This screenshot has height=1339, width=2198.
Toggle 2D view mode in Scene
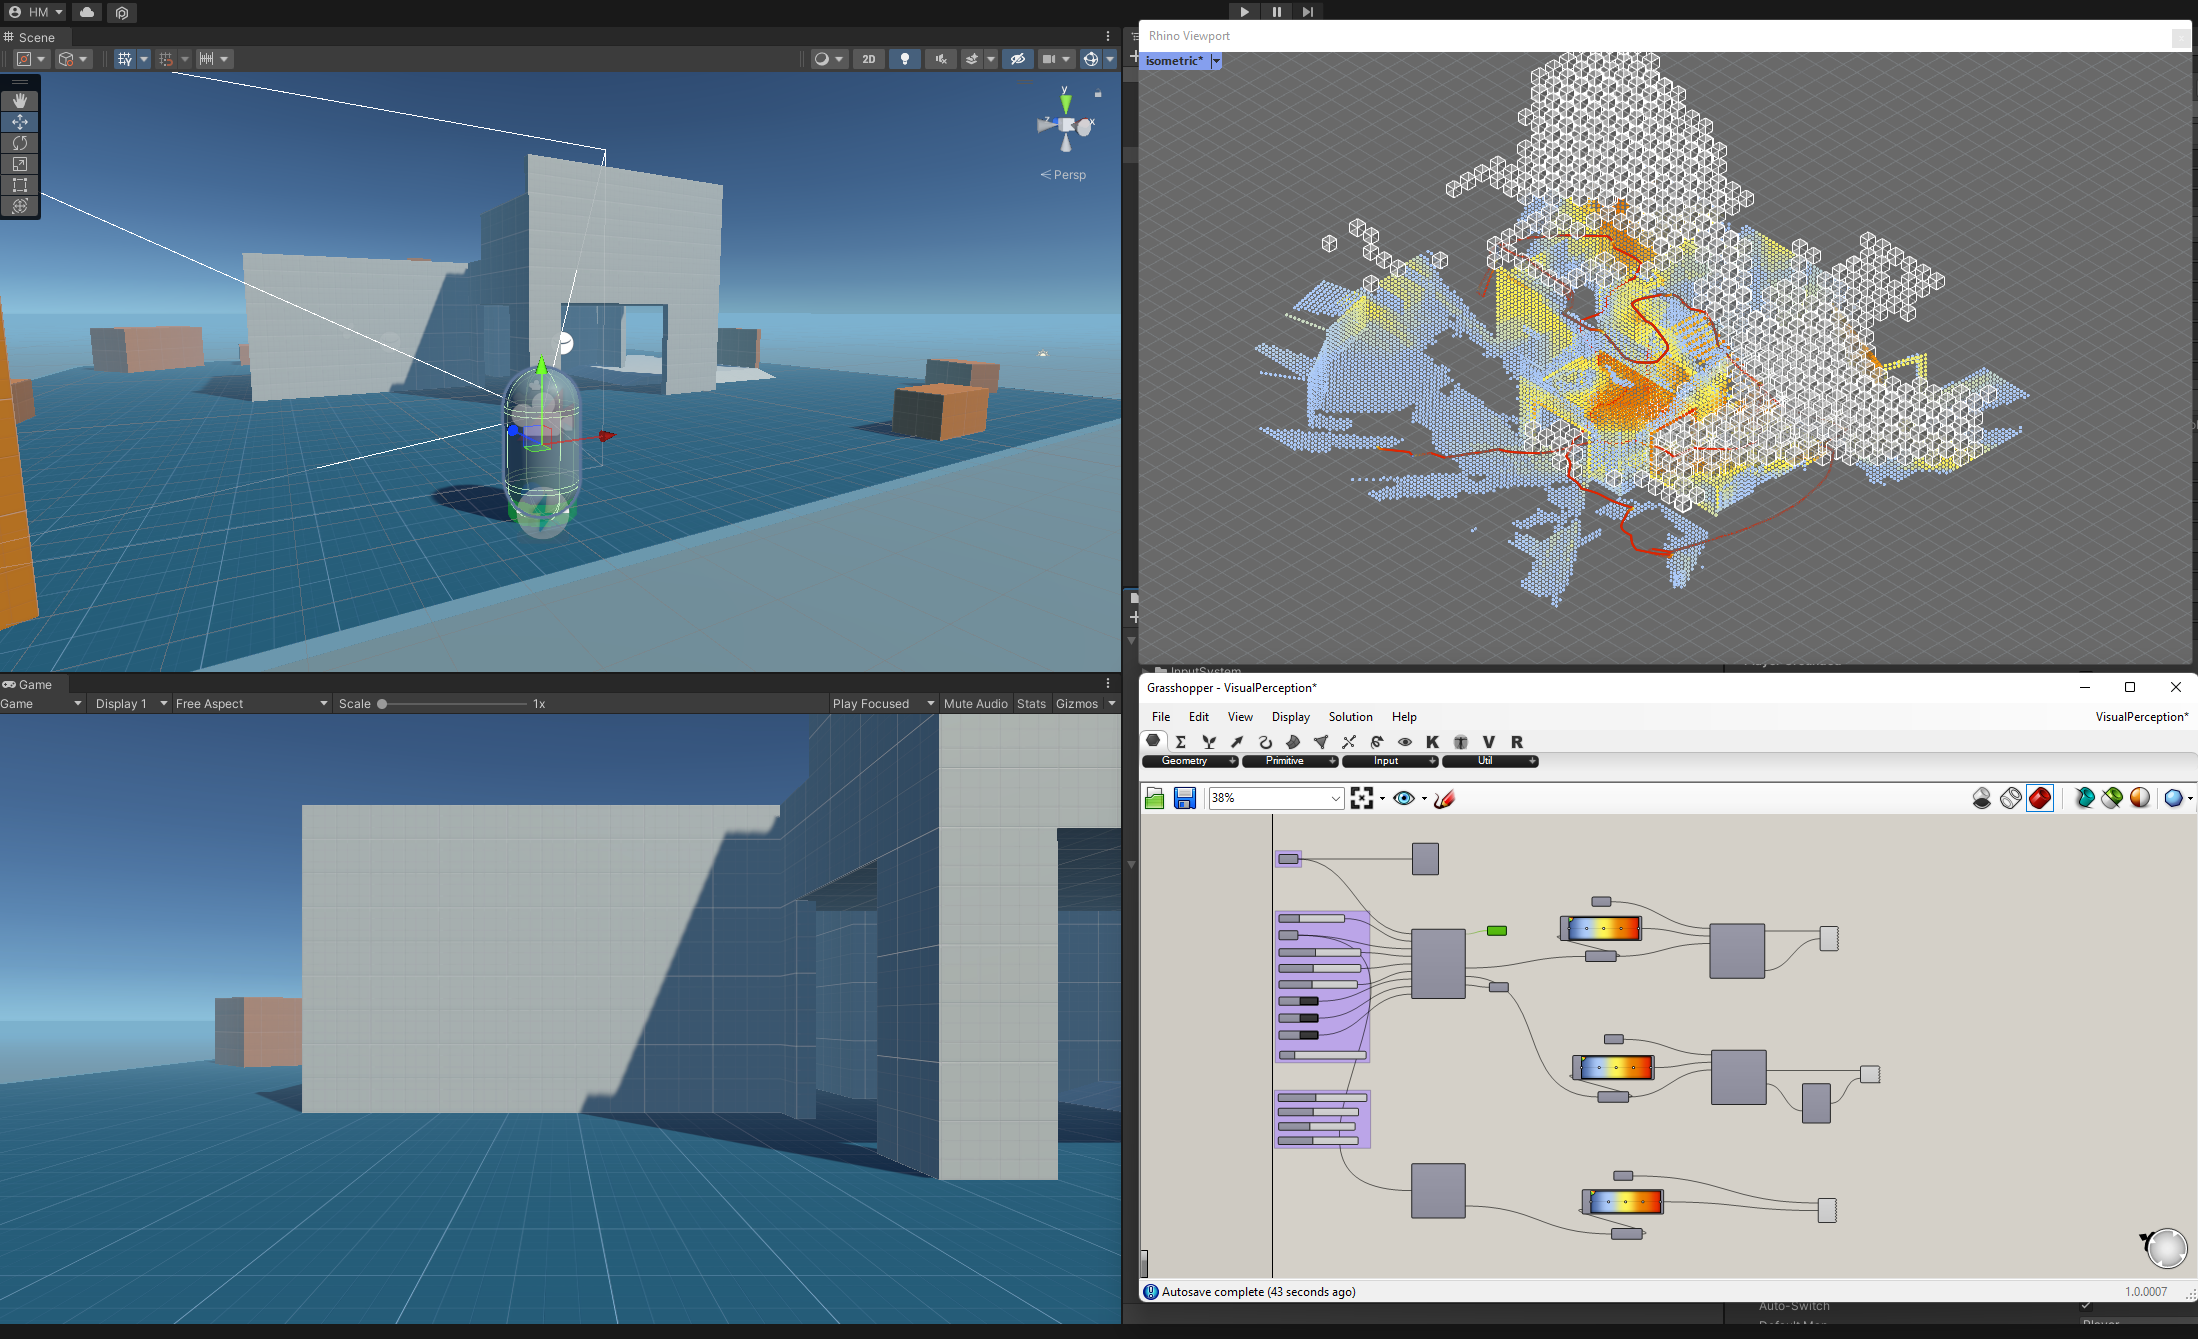(868, 59)
